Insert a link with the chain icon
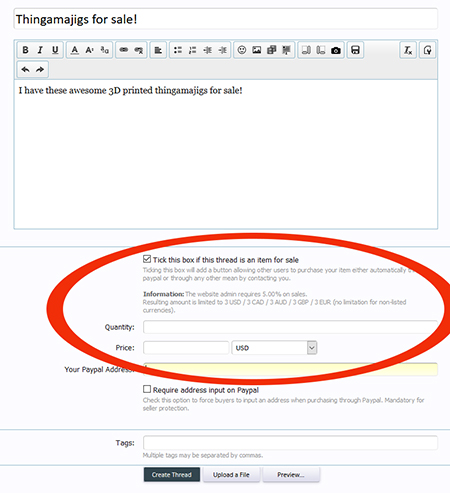 click(x=124, y=50)
